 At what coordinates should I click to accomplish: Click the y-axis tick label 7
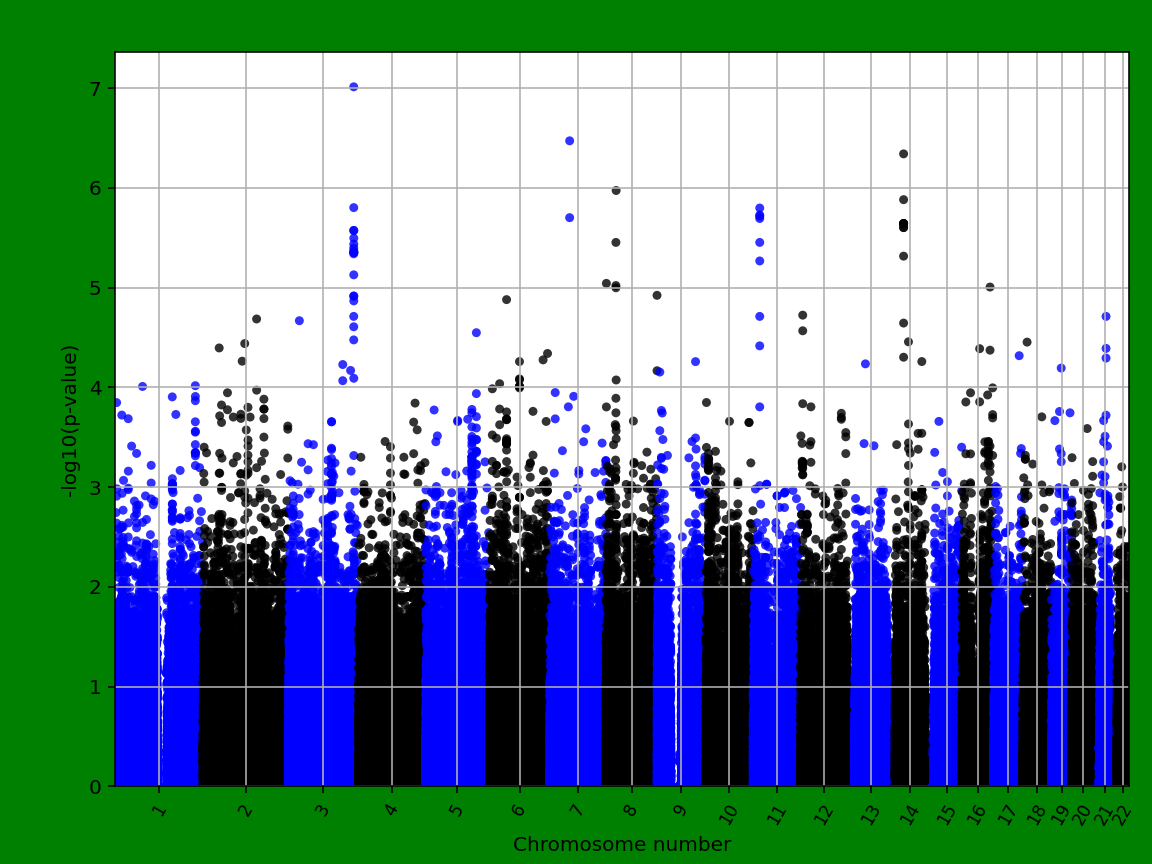pyautogui.click(x=97, y=87)
